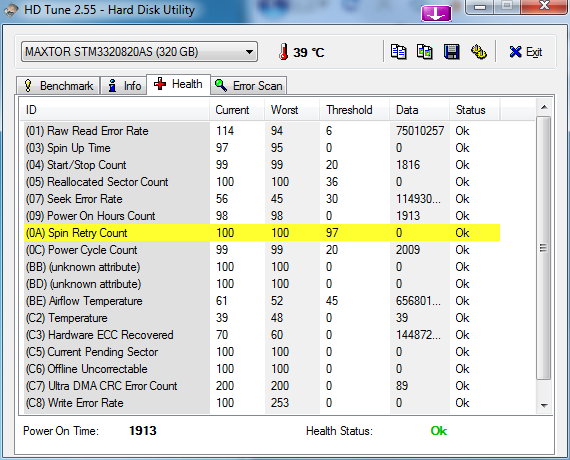Click data value 2009
This screenshot has height=460, width=570.
click(x=408, y=250)
